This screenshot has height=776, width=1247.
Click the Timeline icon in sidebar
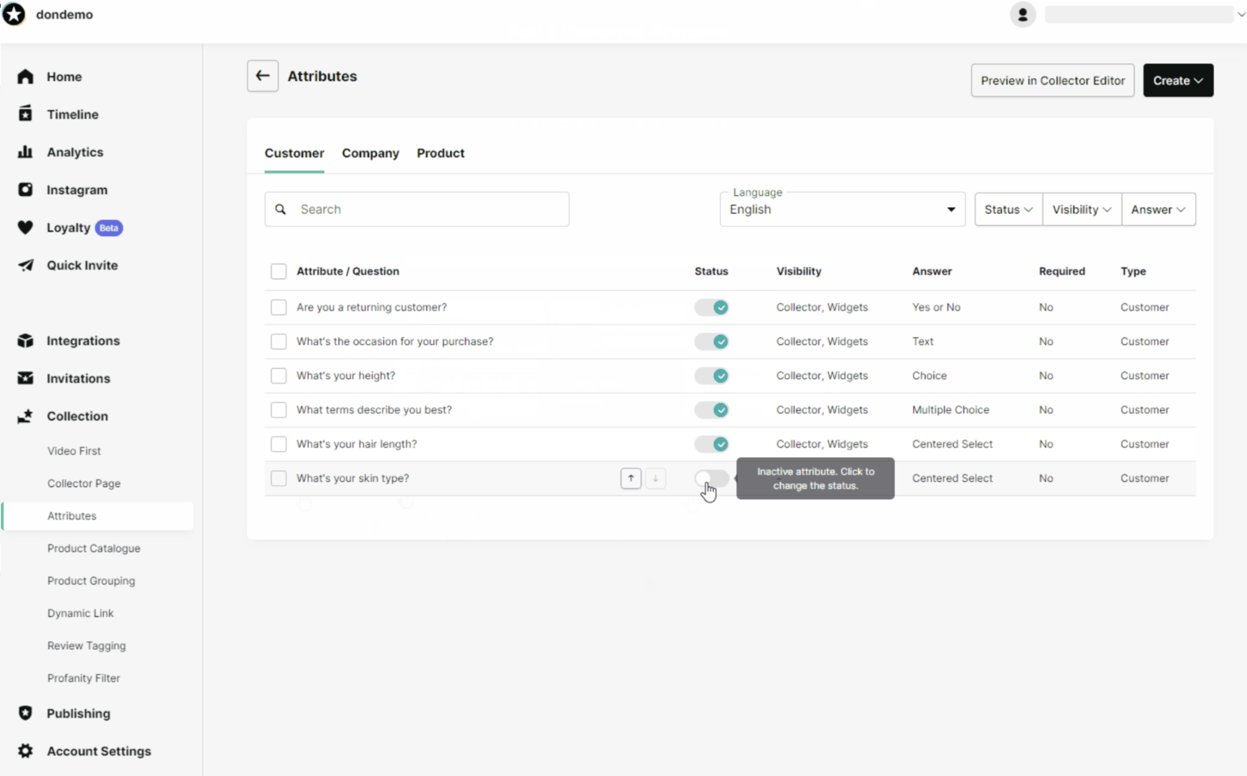[x=26, y=114]
